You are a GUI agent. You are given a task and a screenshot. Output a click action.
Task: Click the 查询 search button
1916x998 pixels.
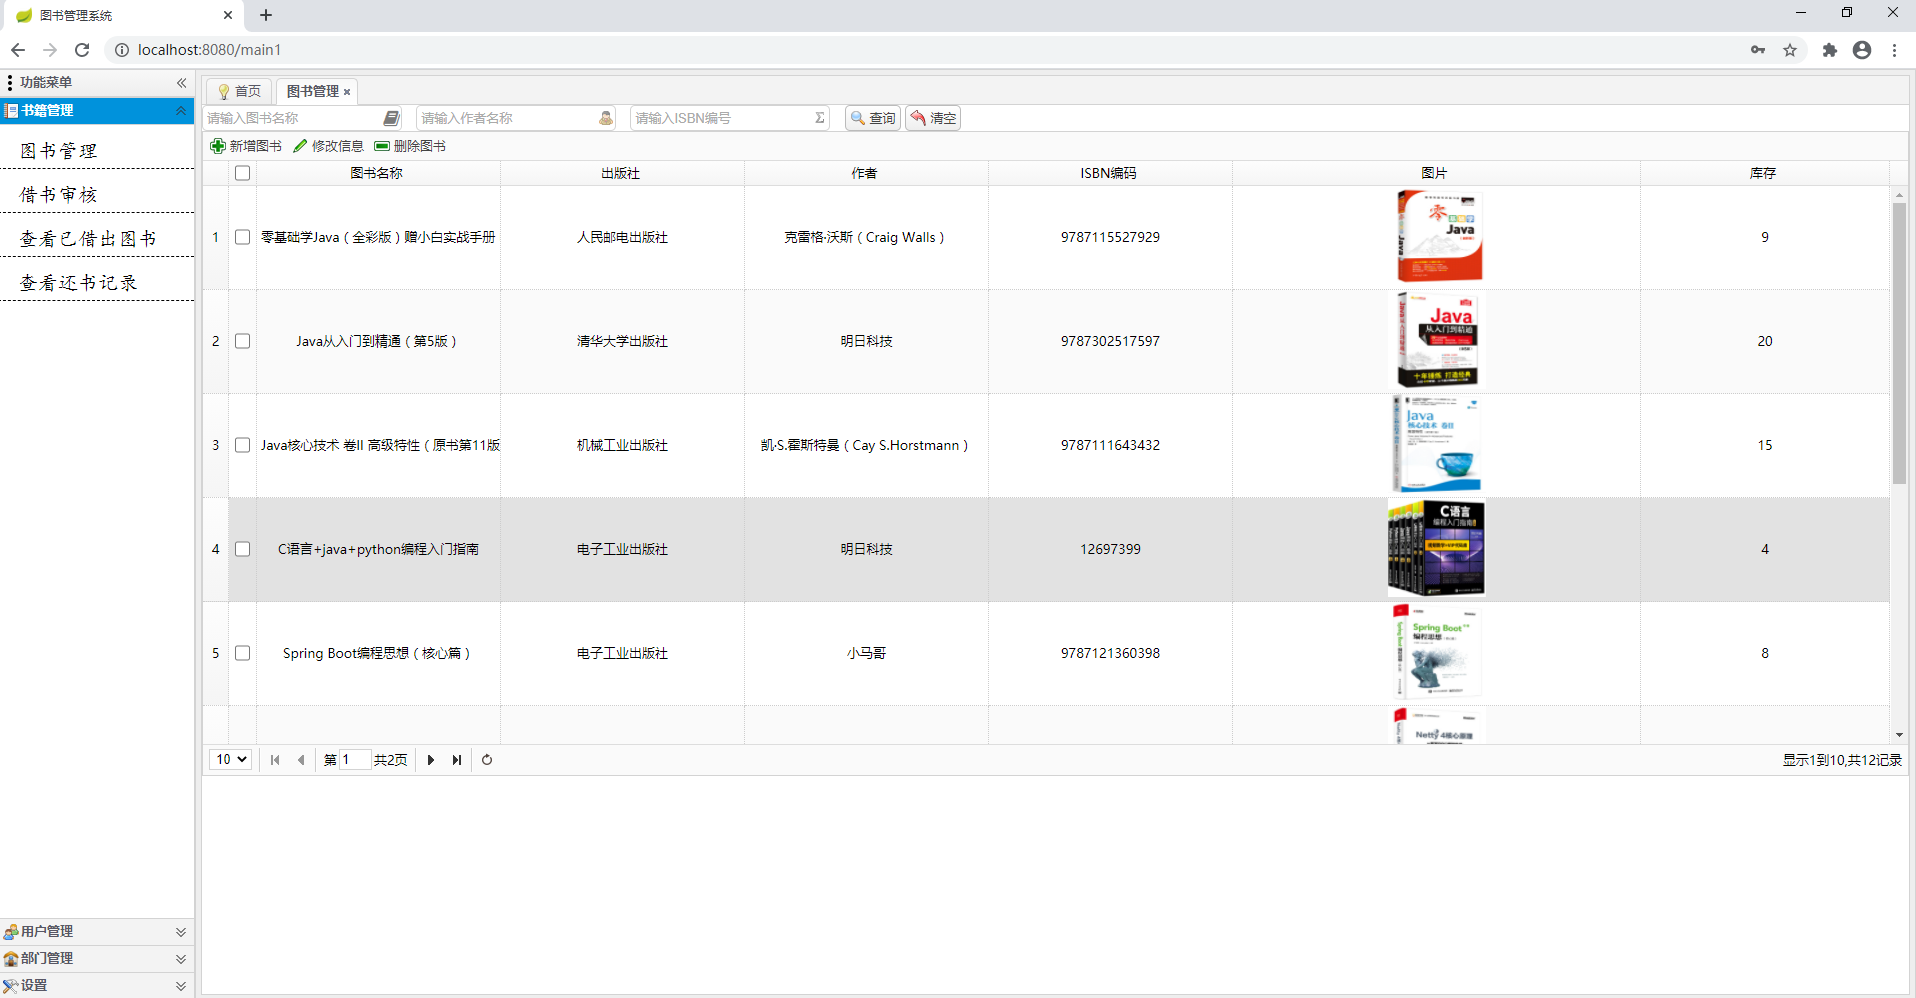pos(873,118)
